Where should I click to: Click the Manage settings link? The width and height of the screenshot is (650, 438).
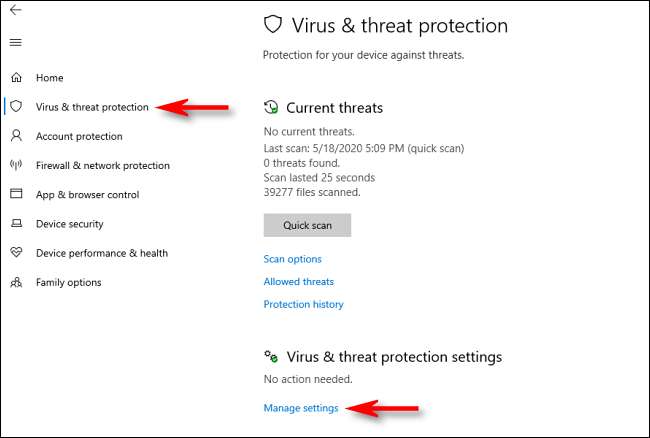pyautogui.click(x=300, y=408)
